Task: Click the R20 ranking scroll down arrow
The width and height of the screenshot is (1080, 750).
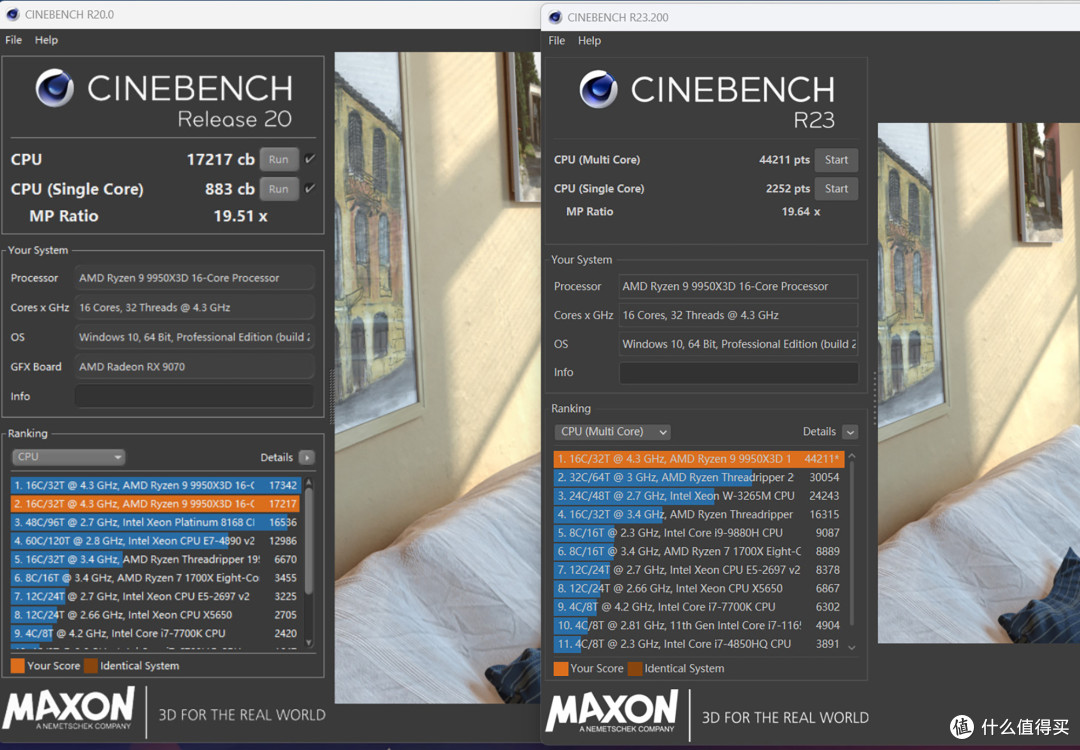Action: point(309,643)
